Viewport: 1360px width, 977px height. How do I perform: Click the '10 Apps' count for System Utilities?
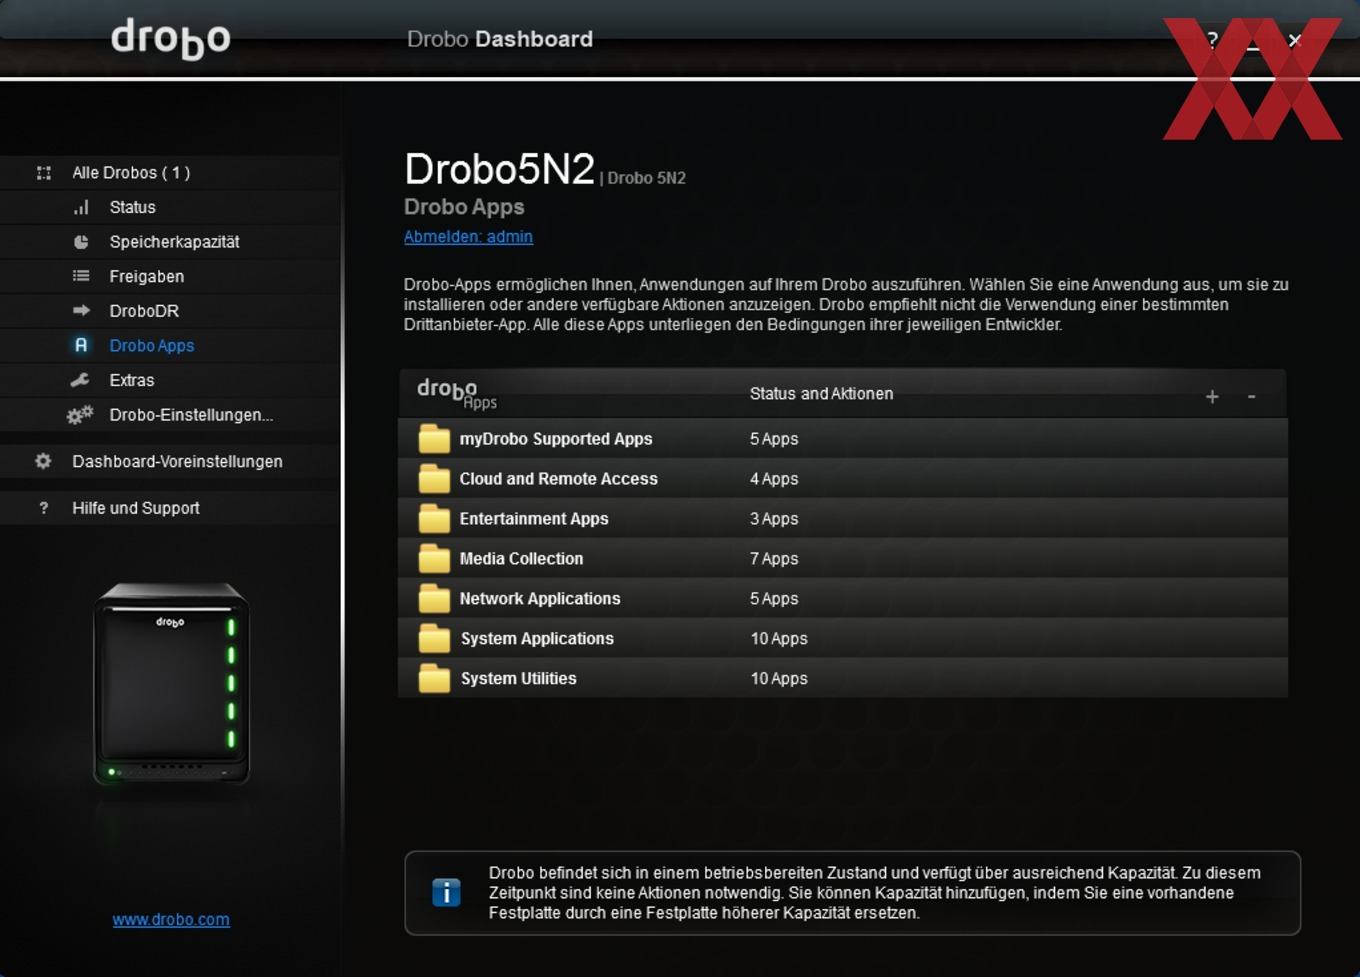pyautogui.click(x=779, y=679)
